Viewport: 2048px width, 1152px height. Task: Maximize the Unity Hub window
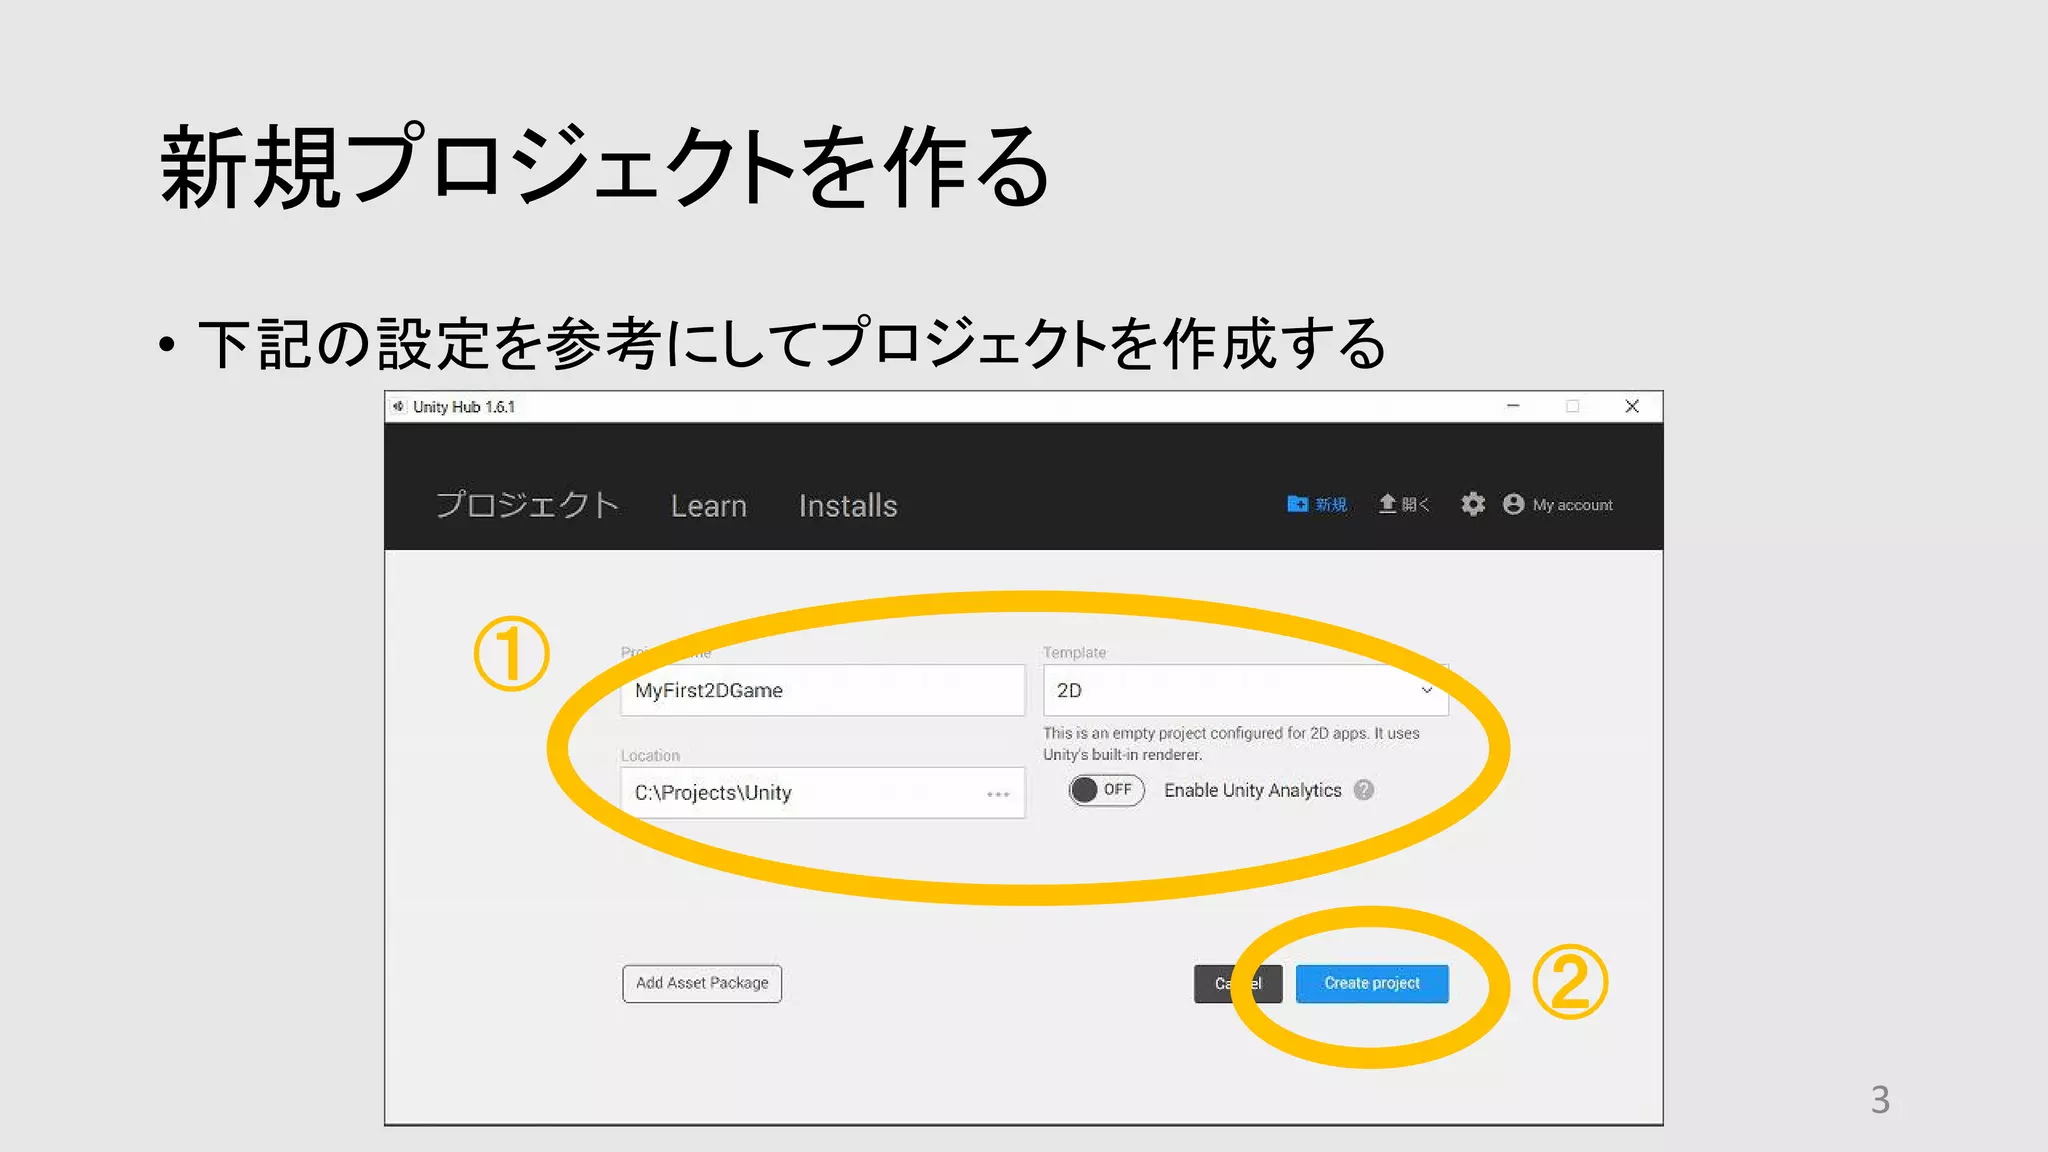(x=1572, y=406)
